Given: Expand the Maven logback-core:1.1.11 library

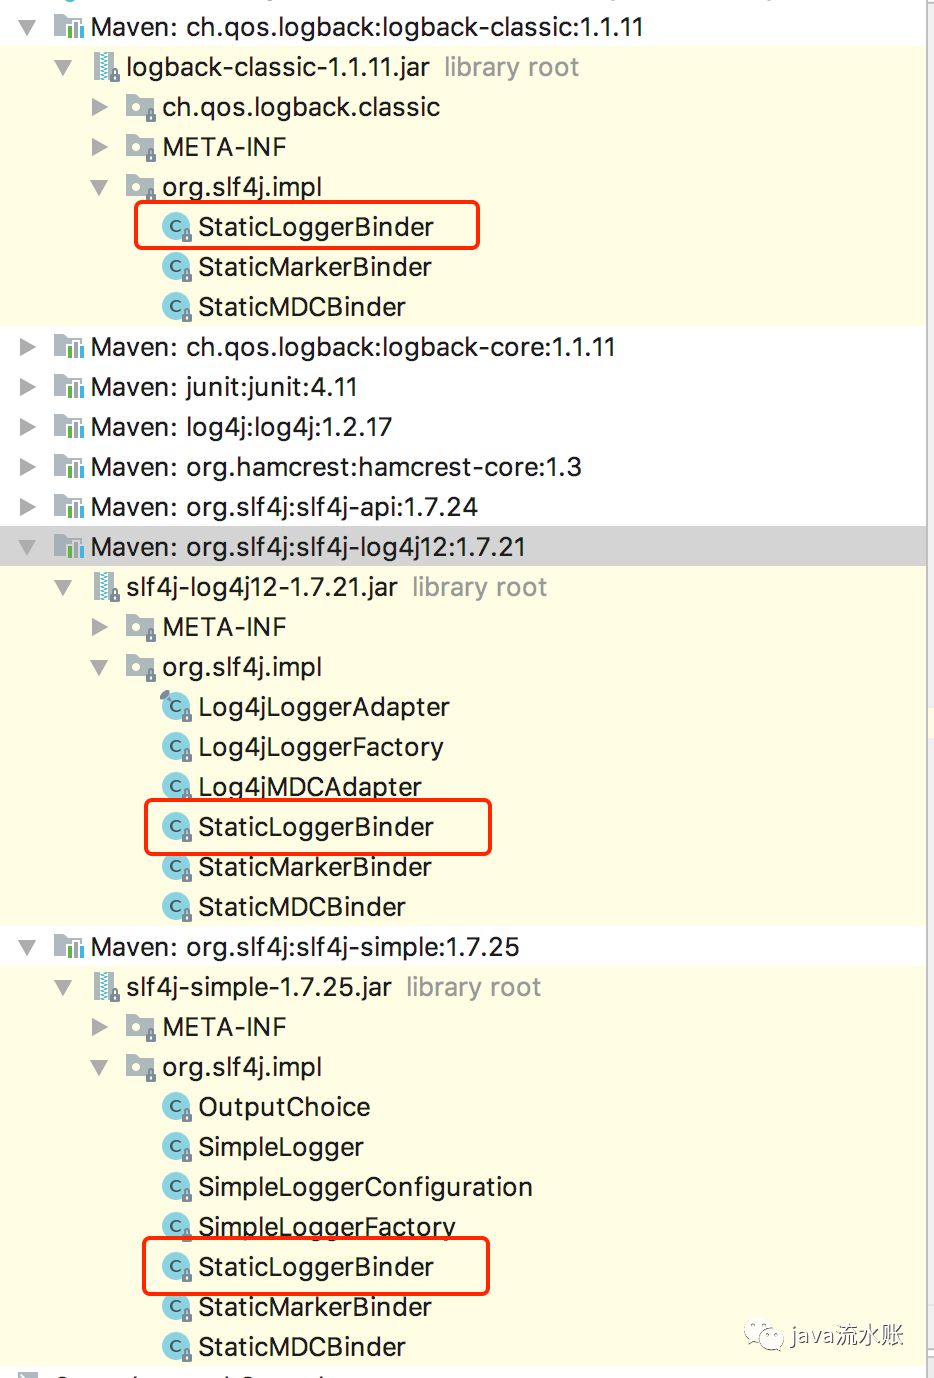Looking at the screenshot, I should pos(28,347).
